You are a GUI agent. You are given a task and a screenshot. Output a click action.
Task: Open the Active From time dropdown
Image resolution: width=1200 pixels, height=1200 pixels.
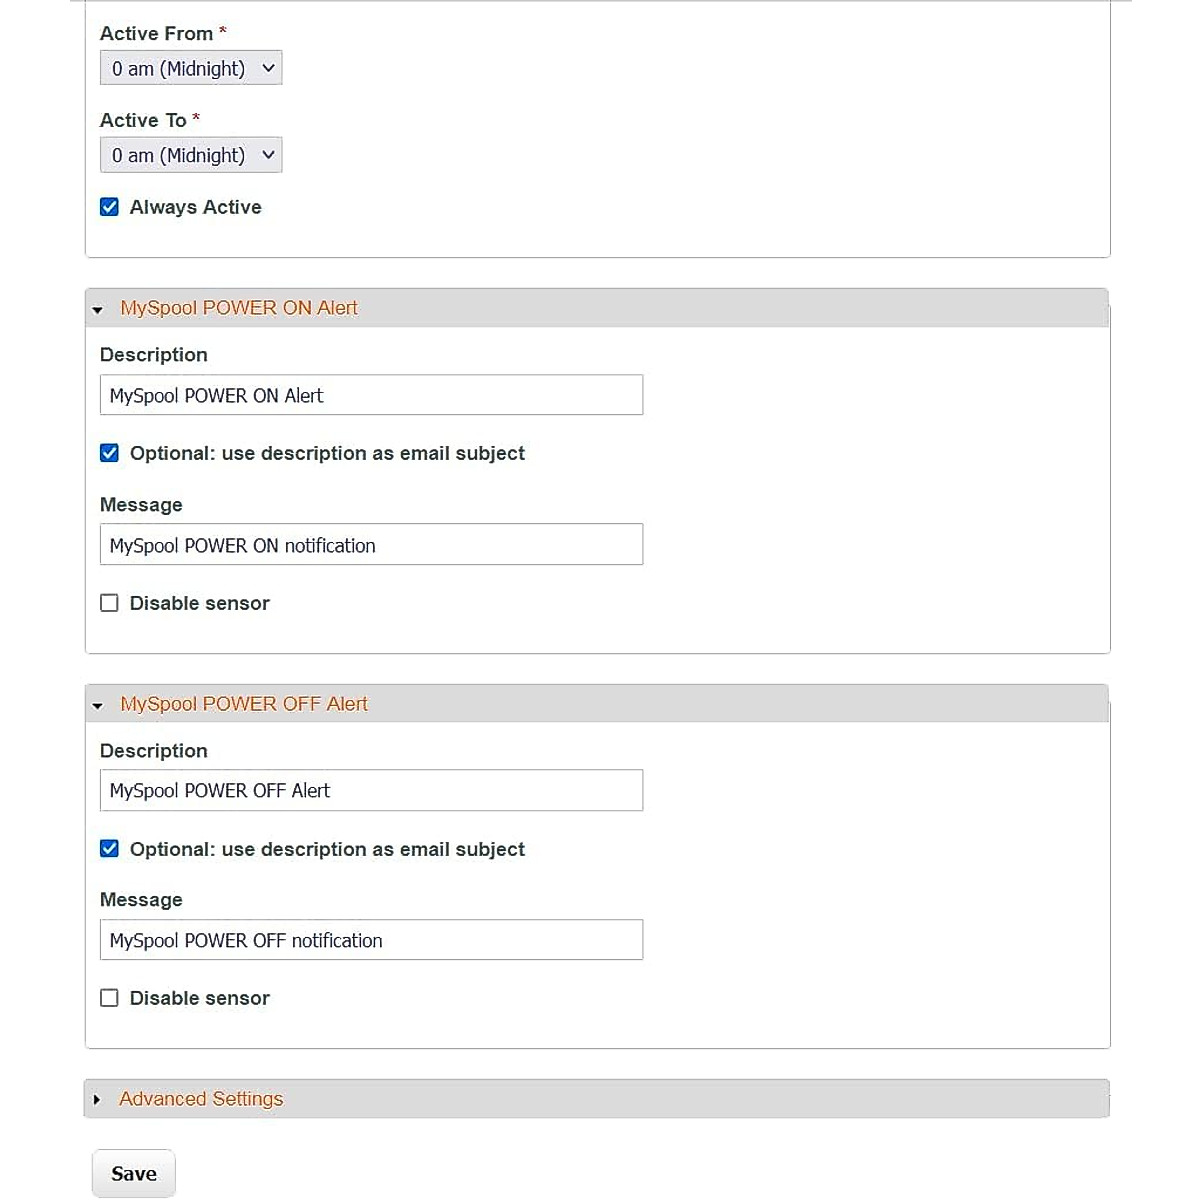pyautogui.click(x=191, y=68)
